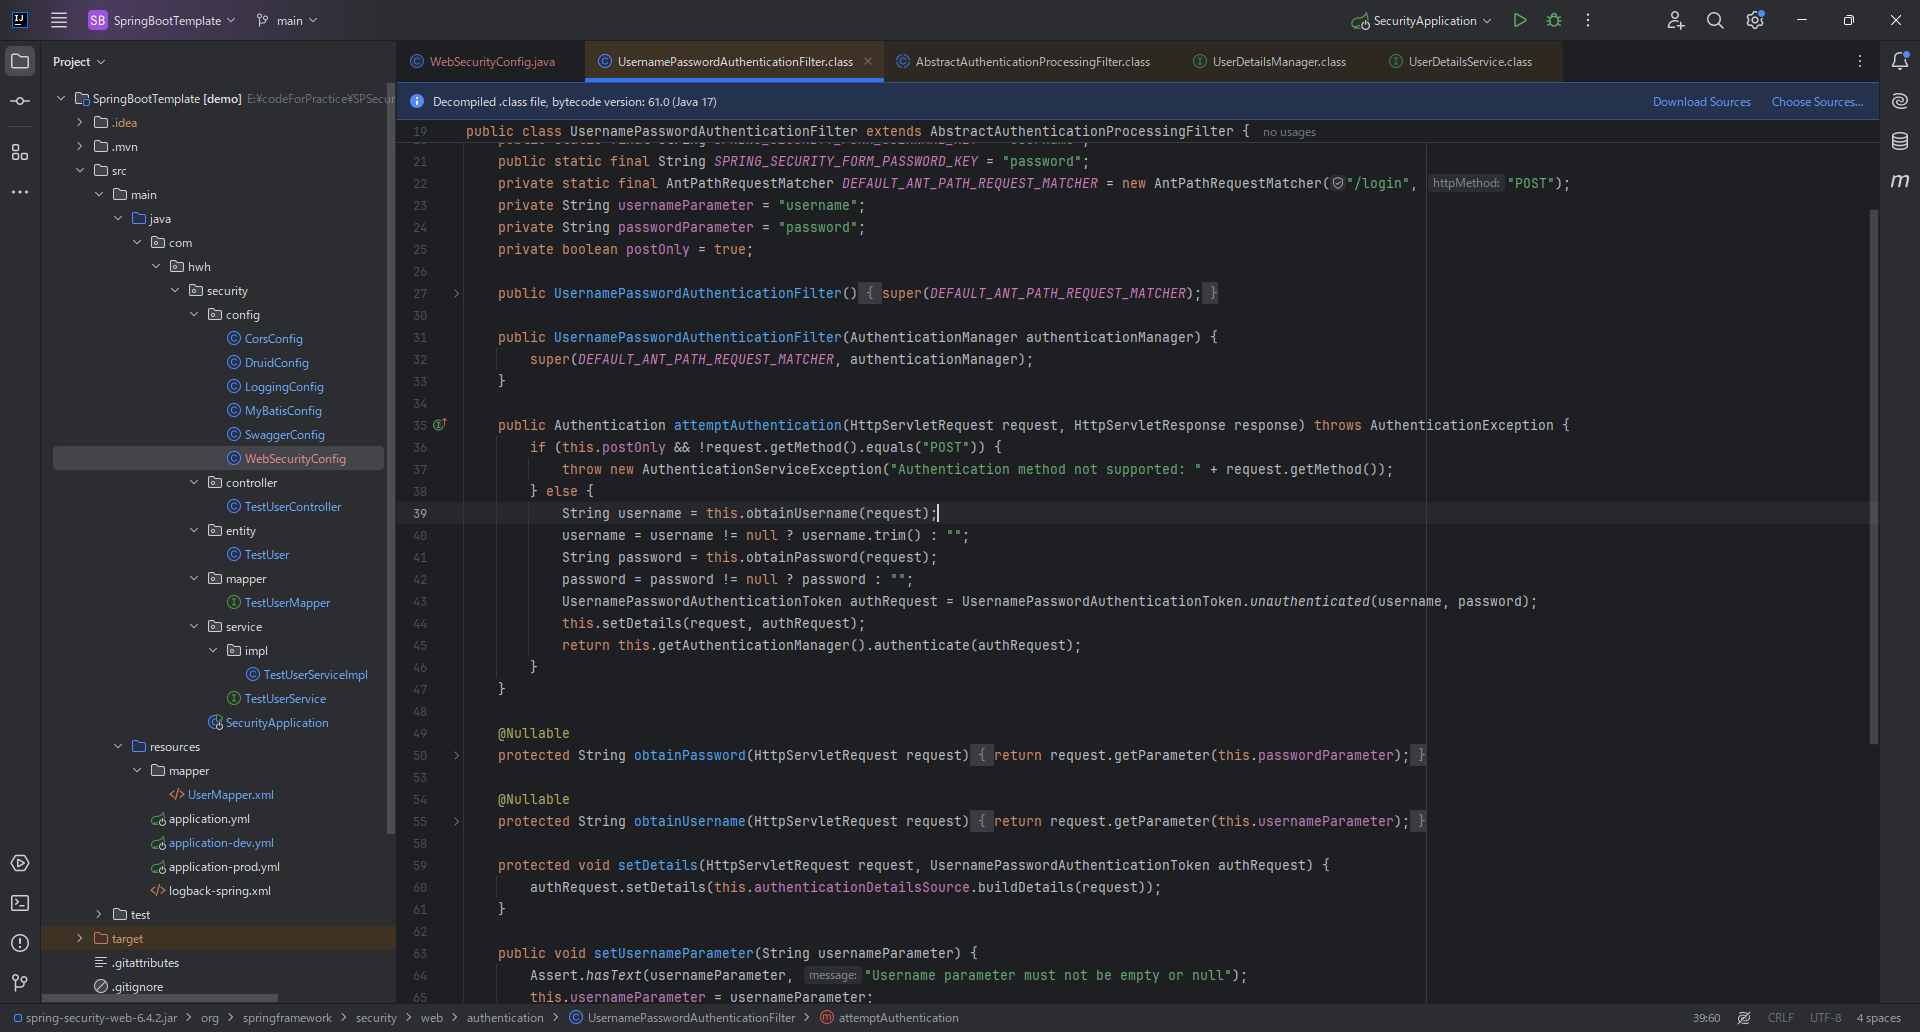Viewport: 1920px width, 1032px height.
Task: Open the Commit tool window icon
Action: tap(20, 101)
